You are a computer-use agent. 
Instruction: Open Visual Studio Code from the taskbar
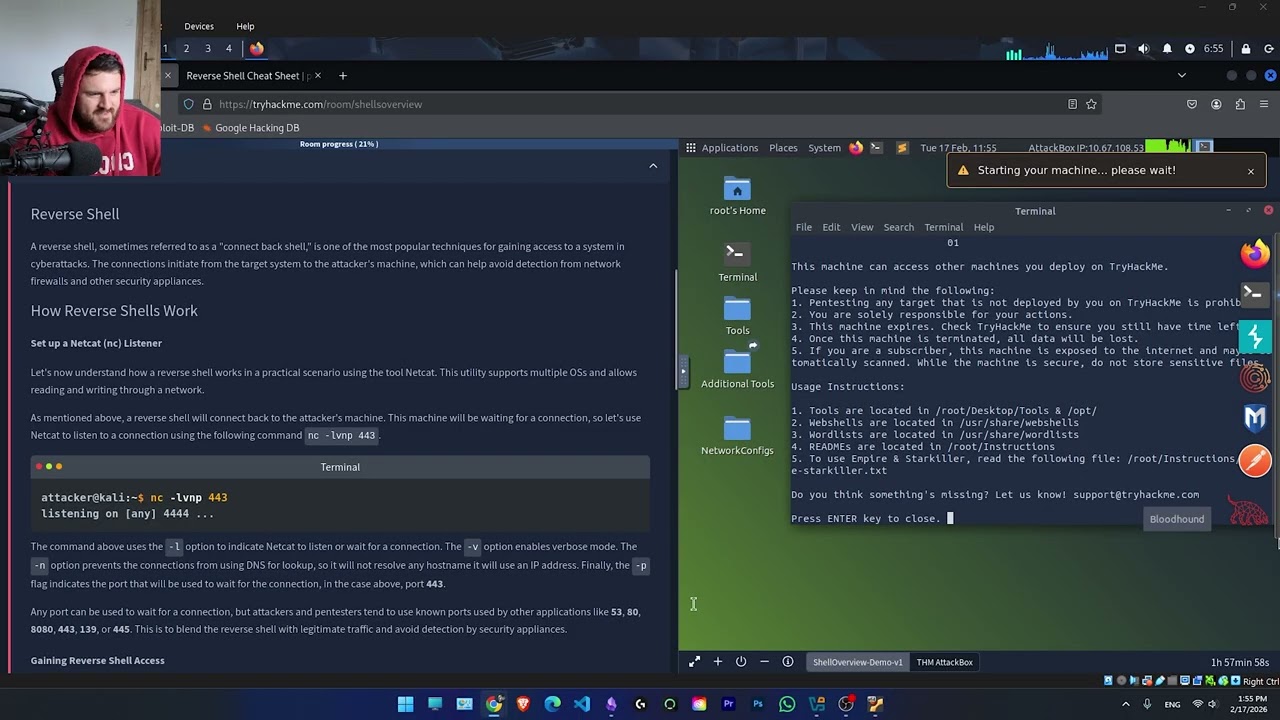582,704
